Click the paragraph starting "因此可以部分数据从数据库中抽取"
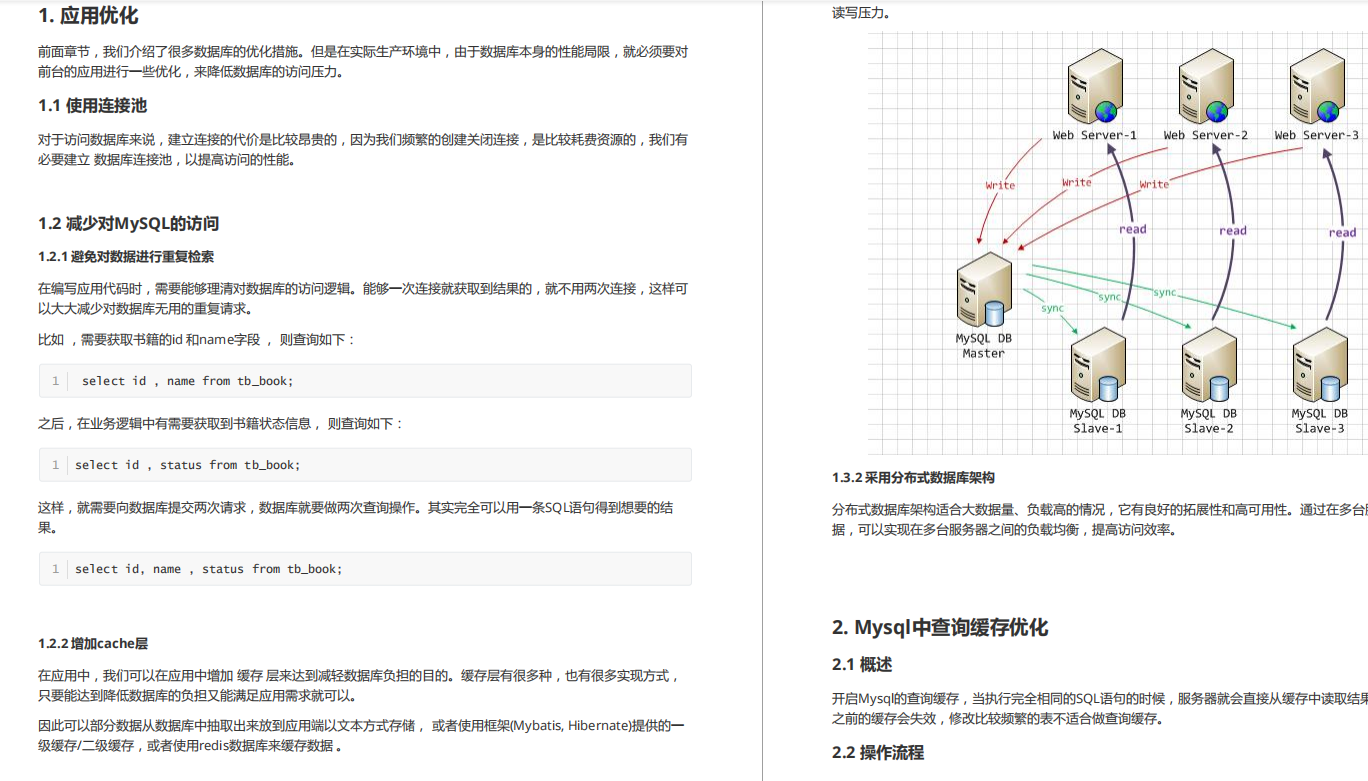Viewport: 1368px width, 781px height. coord(362,735)
